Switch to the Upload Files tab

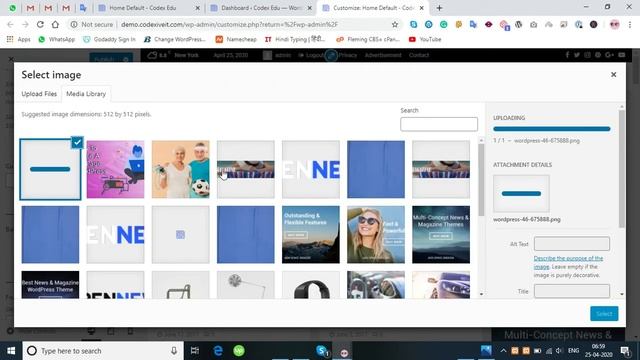tap(39, 94)
